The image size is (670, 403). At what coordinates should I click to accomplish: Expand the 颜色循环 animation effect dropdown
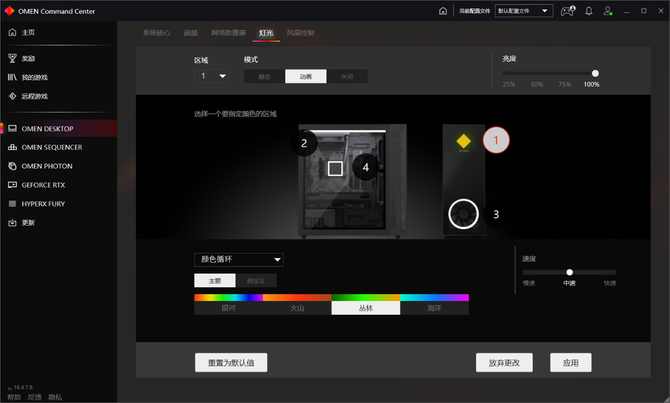tap(239, 260)
